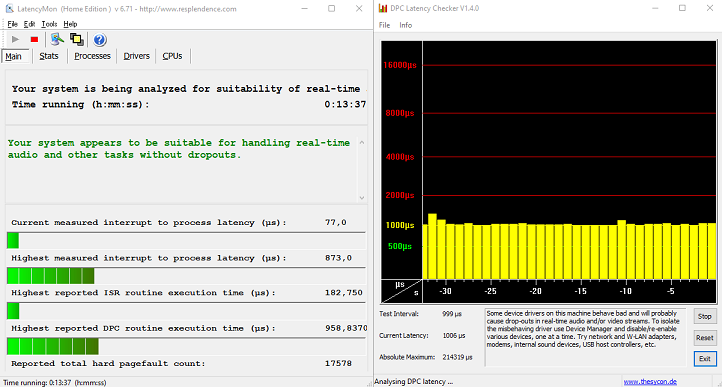The width and height of the screenshot is (722, 387).
Task: Click the DPC Latency Checker title icon
Action: point(382,8)
